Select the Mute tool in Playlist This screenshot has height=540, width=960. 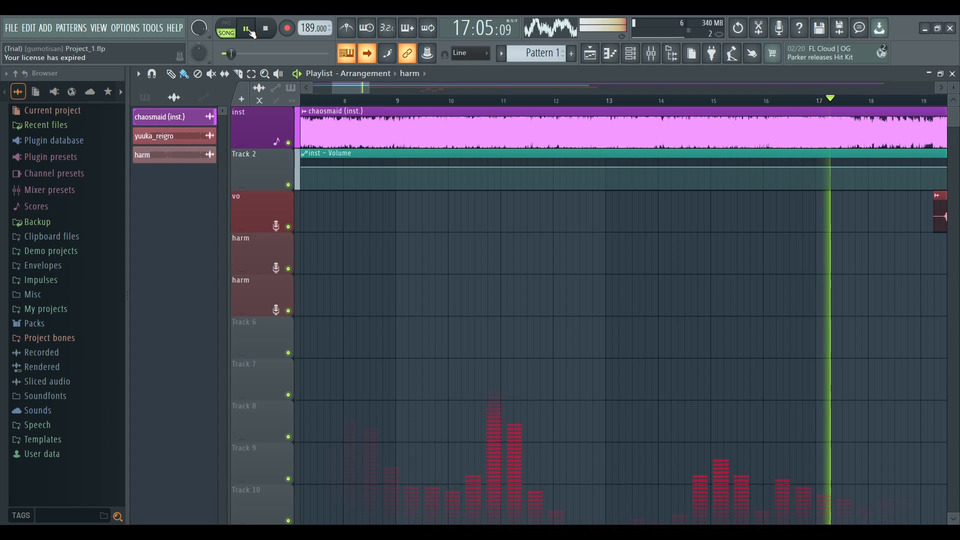211,73
